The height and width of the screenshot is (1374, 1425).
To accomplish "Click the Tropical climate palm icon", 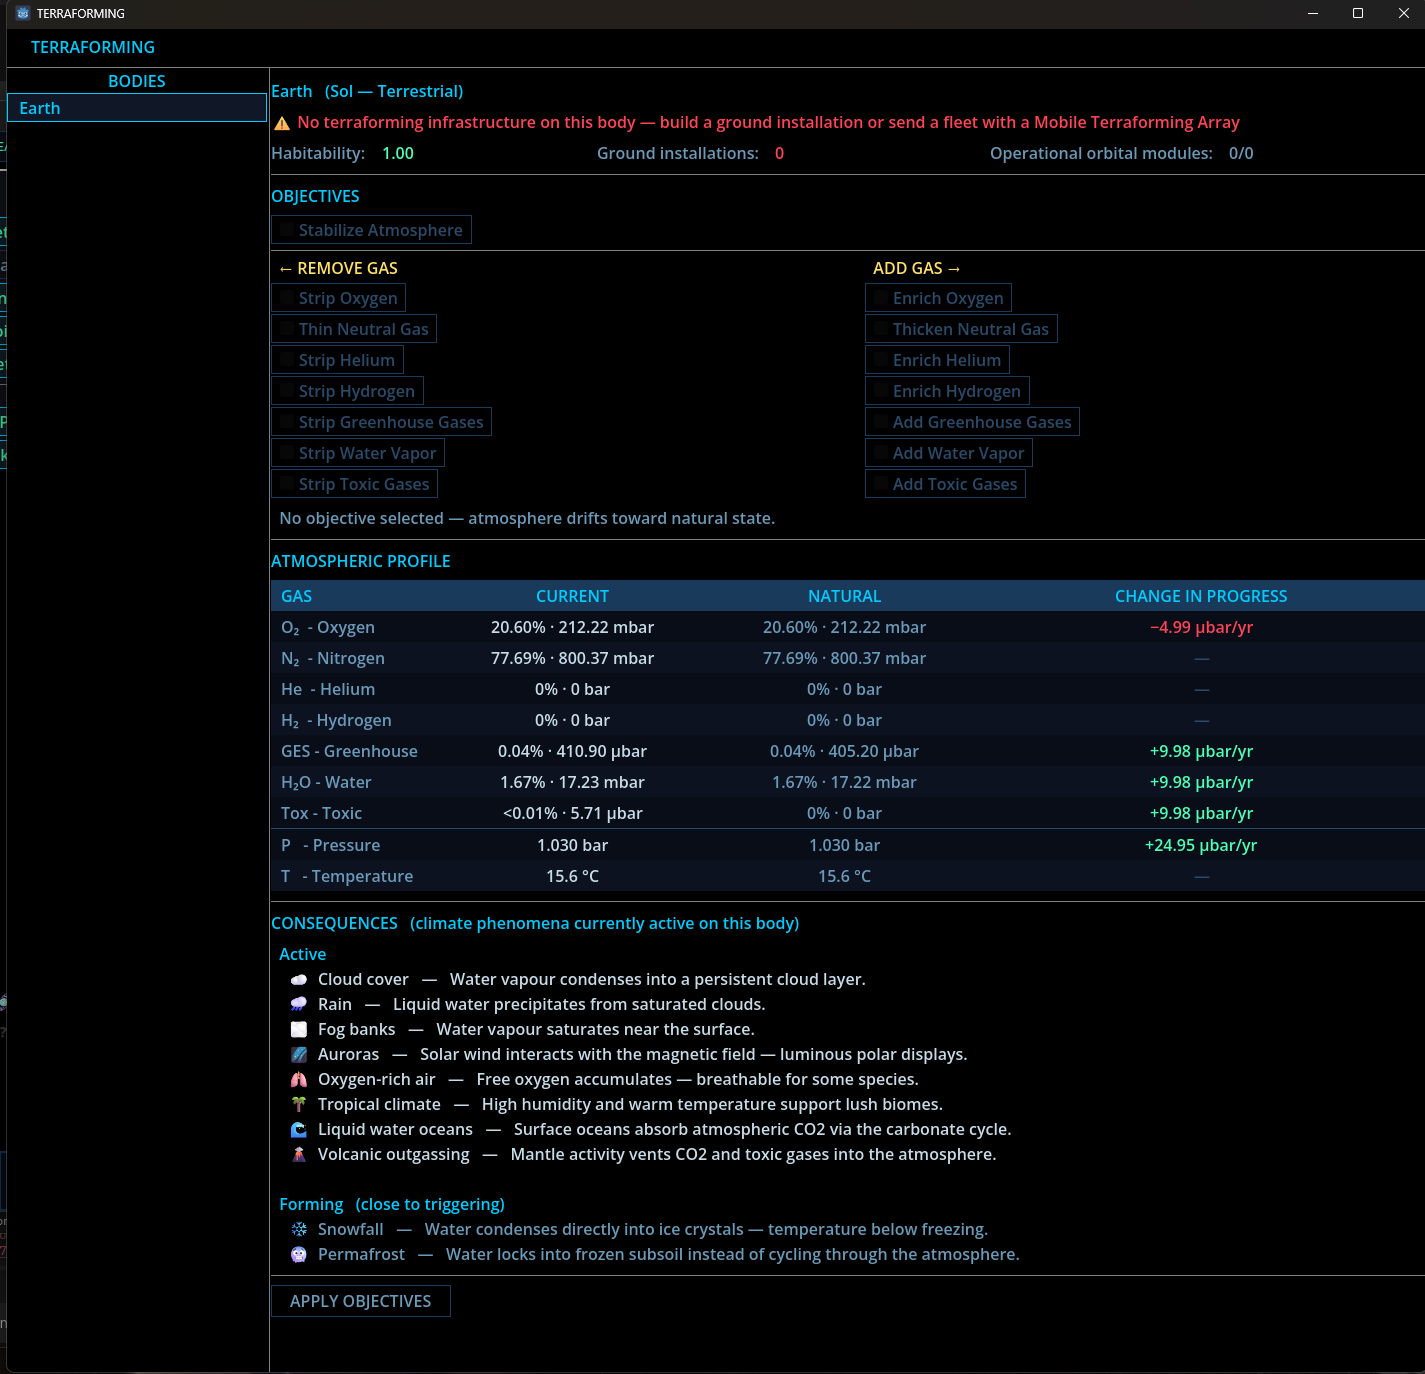I will coord(299,1105).
